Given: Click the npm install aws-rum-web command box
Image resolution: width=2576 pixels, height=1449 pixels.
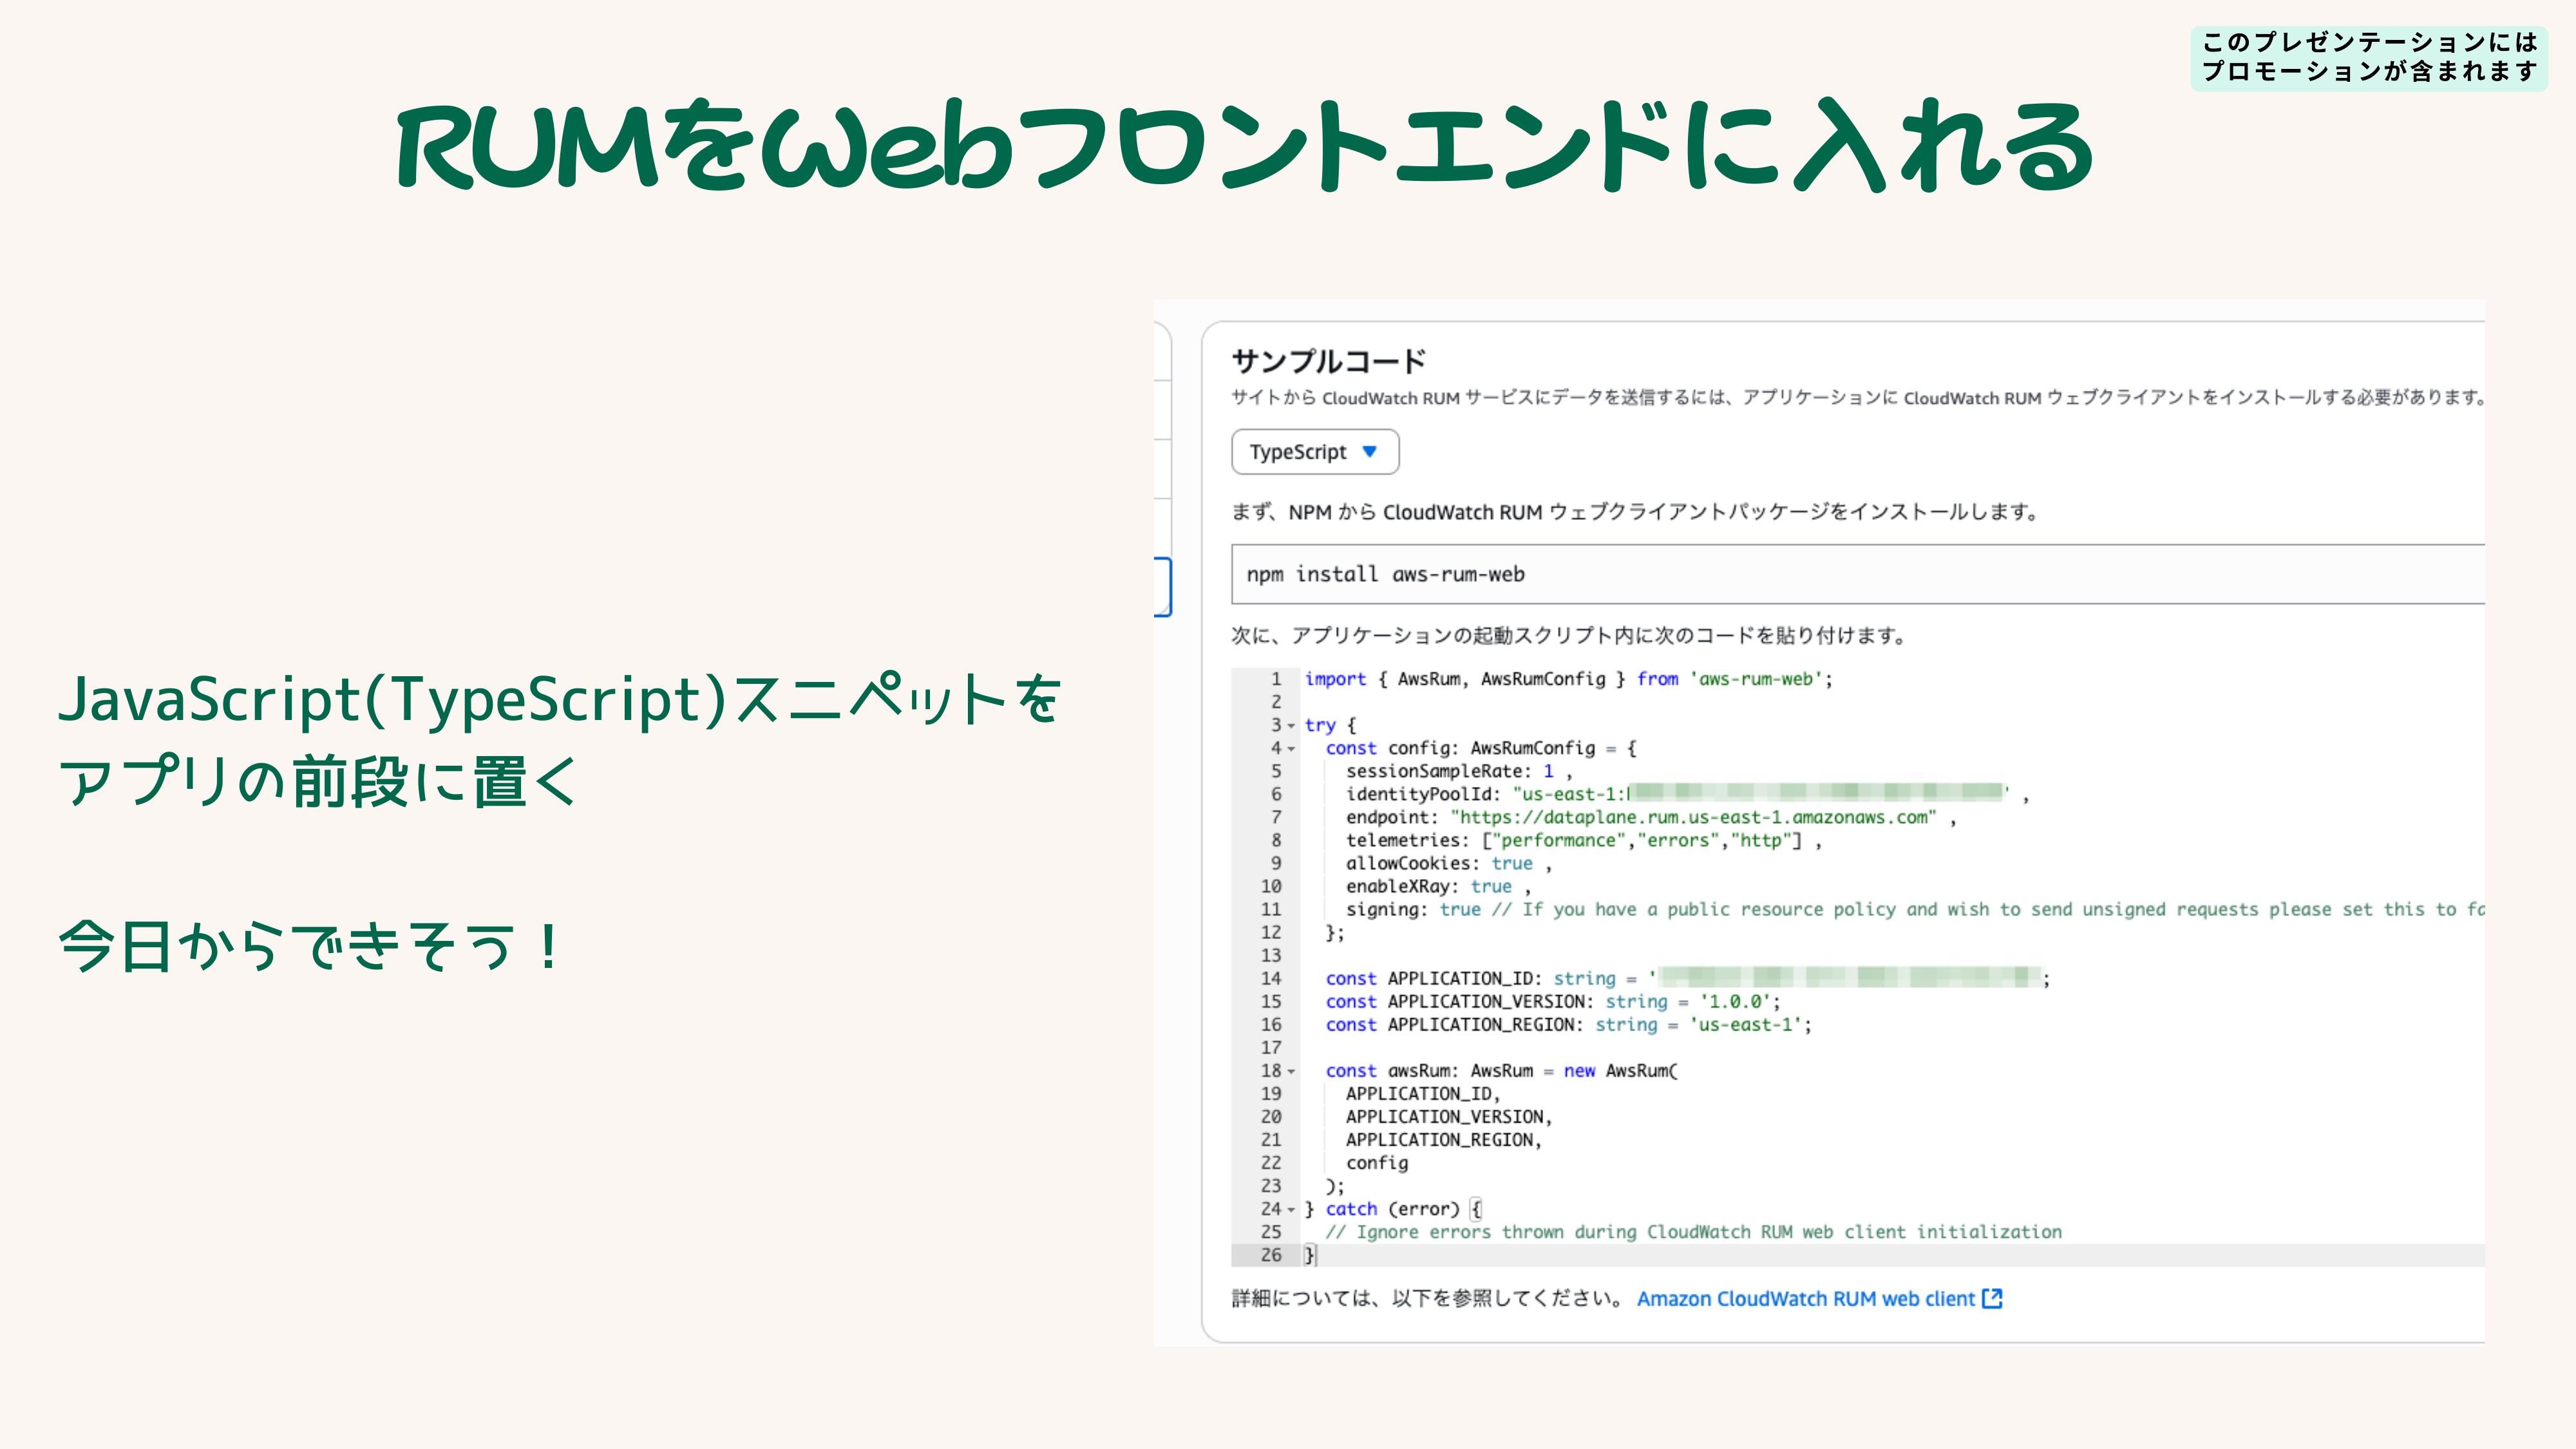Looking at the screenshot, I should pyautogui.click(x=1857, y=574).
